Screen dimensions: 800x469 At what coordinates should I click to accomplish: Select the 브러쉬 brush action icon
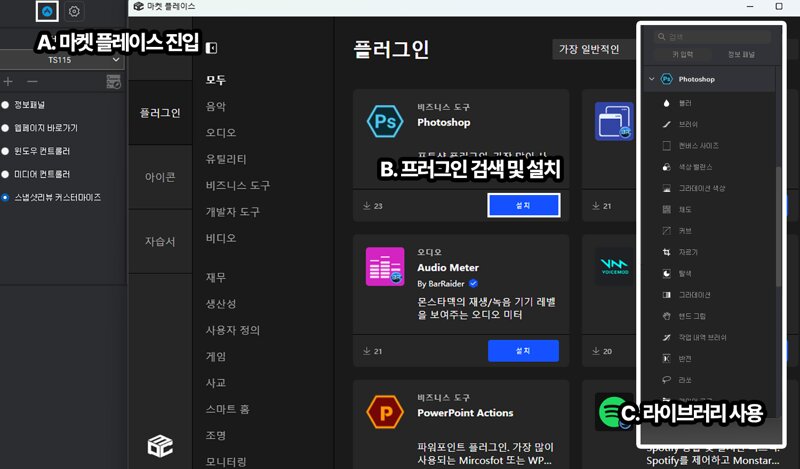pos(666,124)
